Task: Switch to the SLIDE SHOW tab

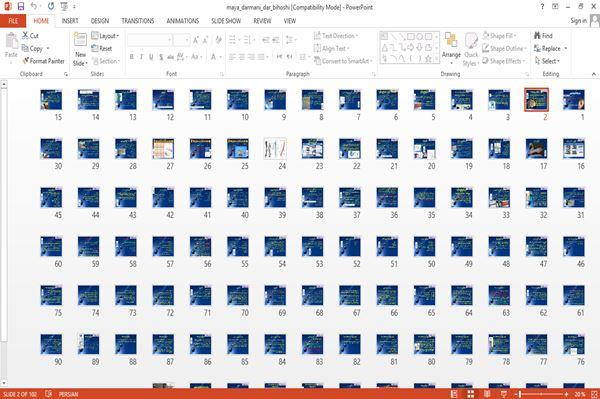Action: (x=226, y=21)
